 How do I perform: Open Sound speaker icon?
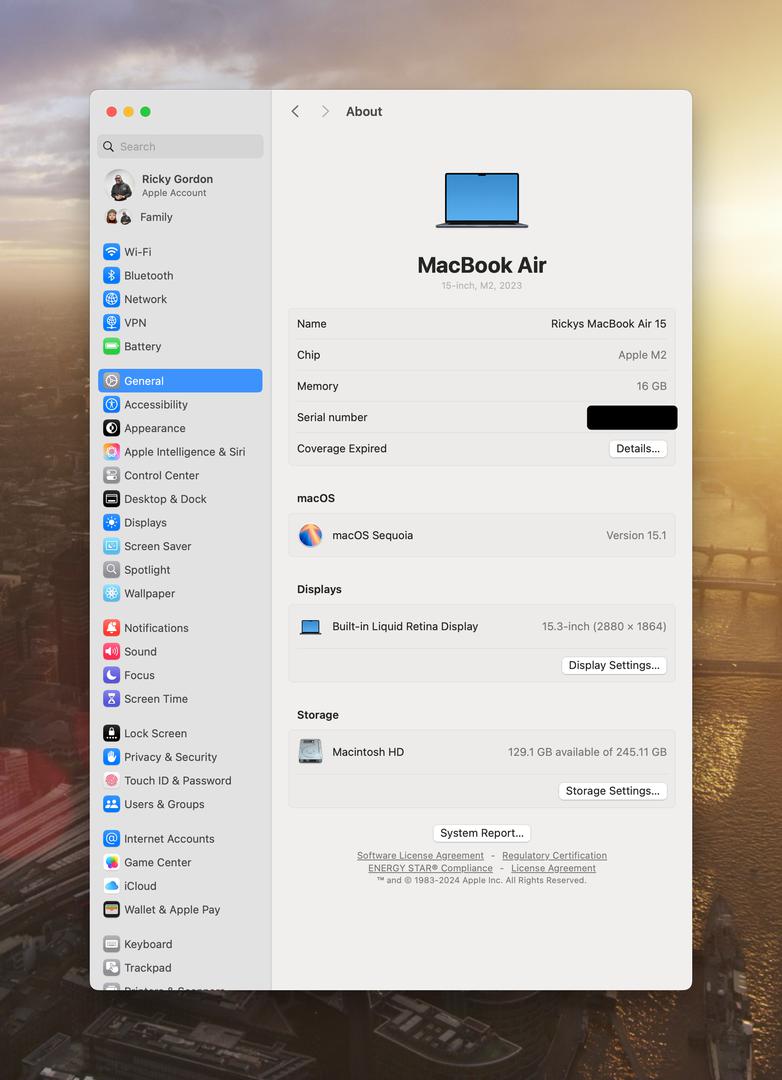[112, 652]
